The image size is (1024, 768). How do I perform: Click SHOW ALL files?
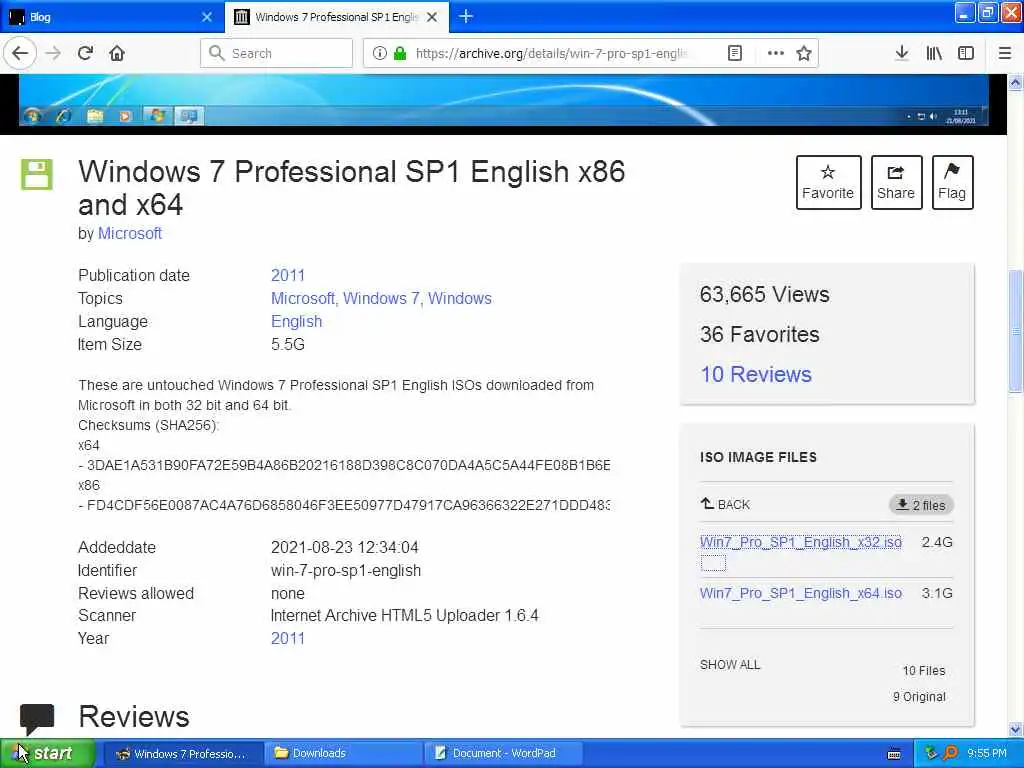(730, 665)
